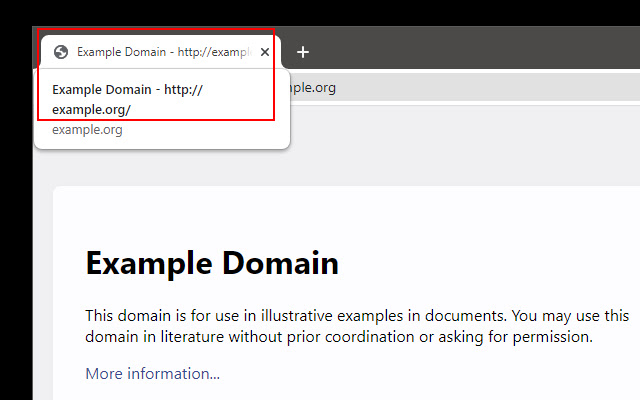Click the bold tooltip title 'Example Domain - http://example.org/'
Screen dimensions: 640x400
(127, 99)
